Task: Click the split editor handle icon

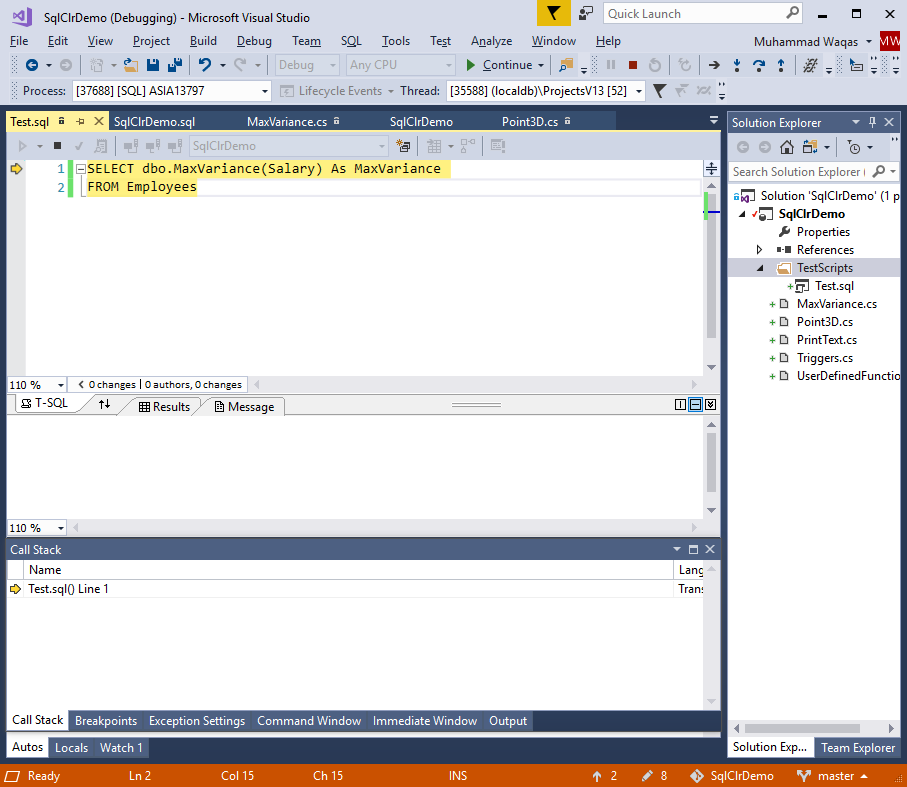Action: pos(711,169)
